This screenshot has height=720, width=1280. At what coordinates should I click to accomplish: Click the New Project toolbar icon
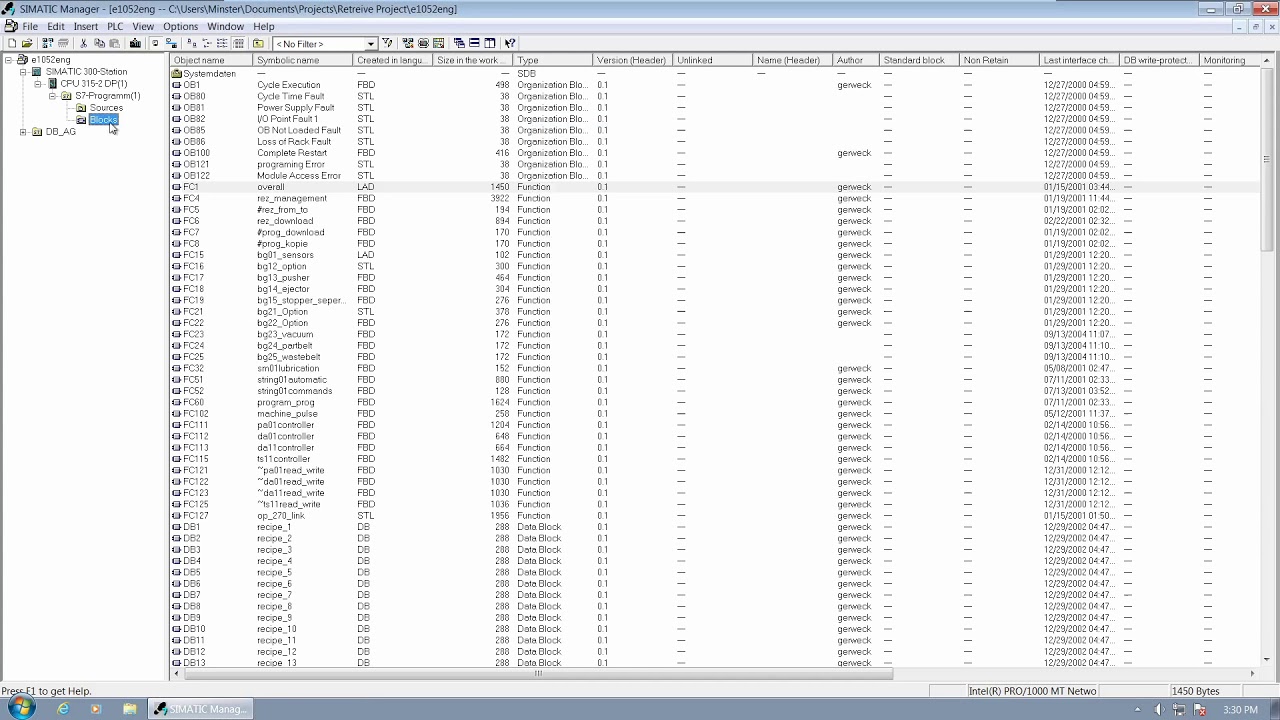(12, 43)
